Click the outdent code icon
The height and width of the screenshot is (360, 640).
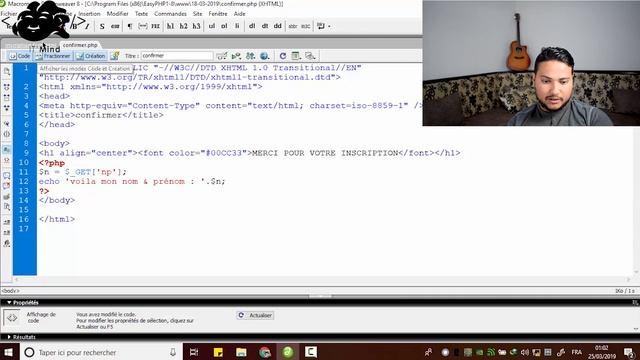tap(7, 233)
